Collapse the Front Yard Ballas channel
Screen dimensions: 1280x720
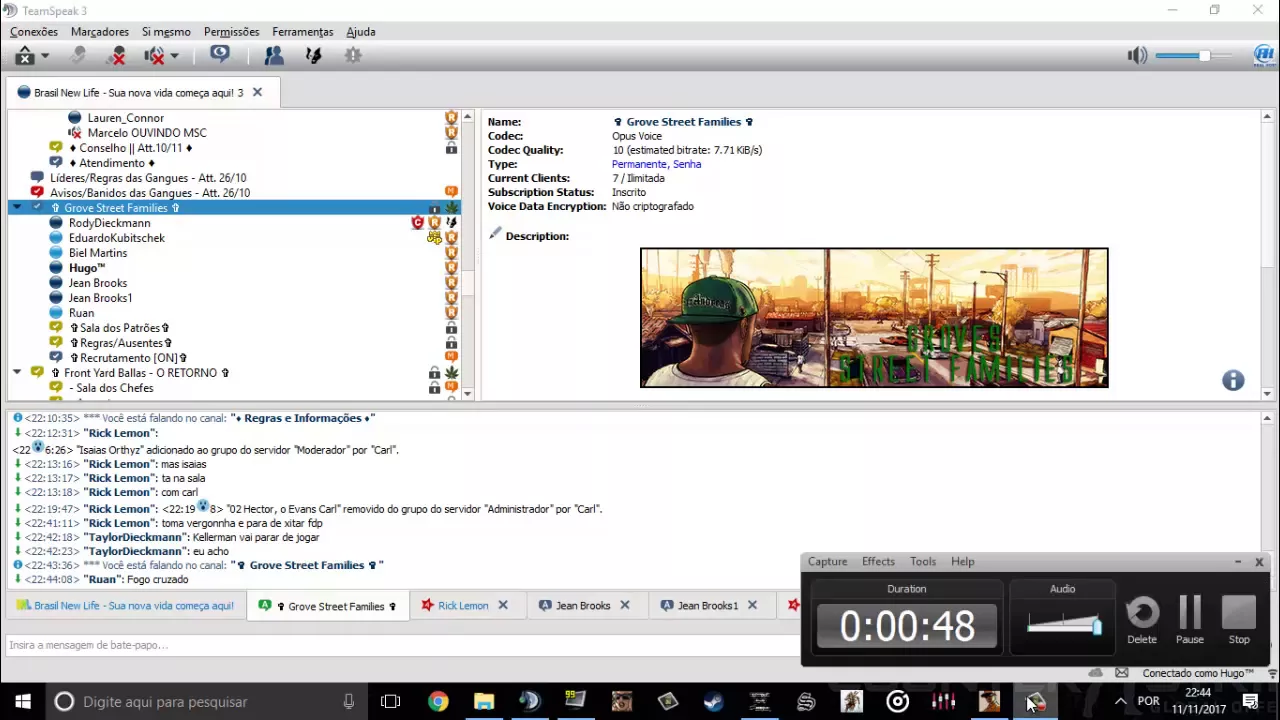click(17, 373)
